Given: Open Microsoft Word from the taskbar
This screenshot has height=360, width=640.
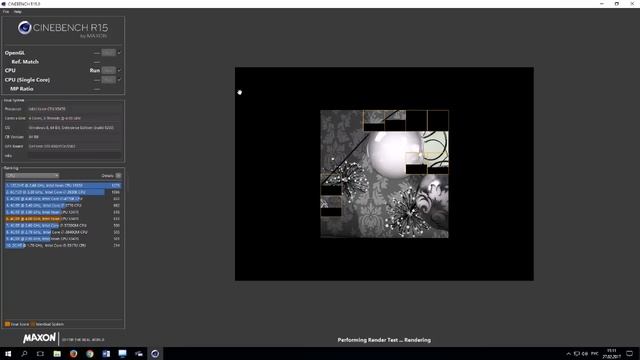Looking at the screenshot, I should click(106, 353).
